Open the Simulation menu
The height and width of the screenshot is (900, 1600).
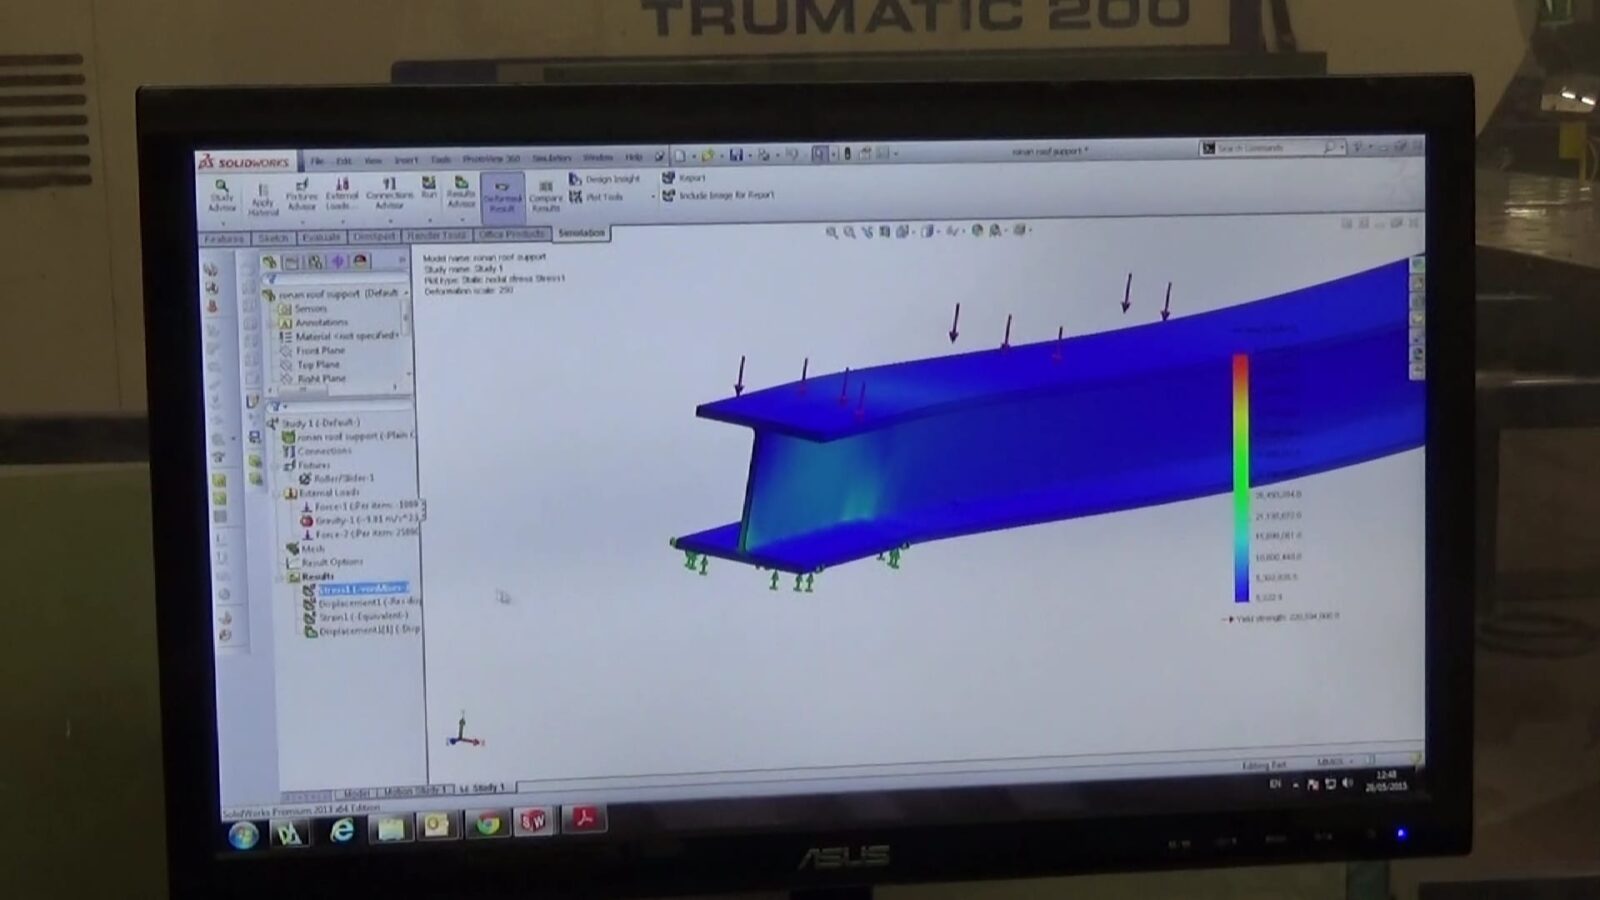(551, 158)
